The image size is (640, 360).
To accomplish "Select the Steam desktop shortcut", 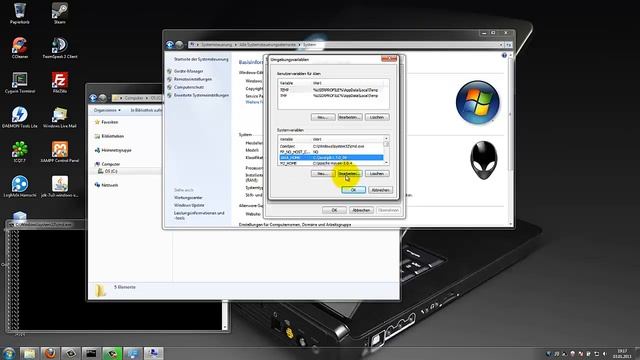I will tap(60, 13).
